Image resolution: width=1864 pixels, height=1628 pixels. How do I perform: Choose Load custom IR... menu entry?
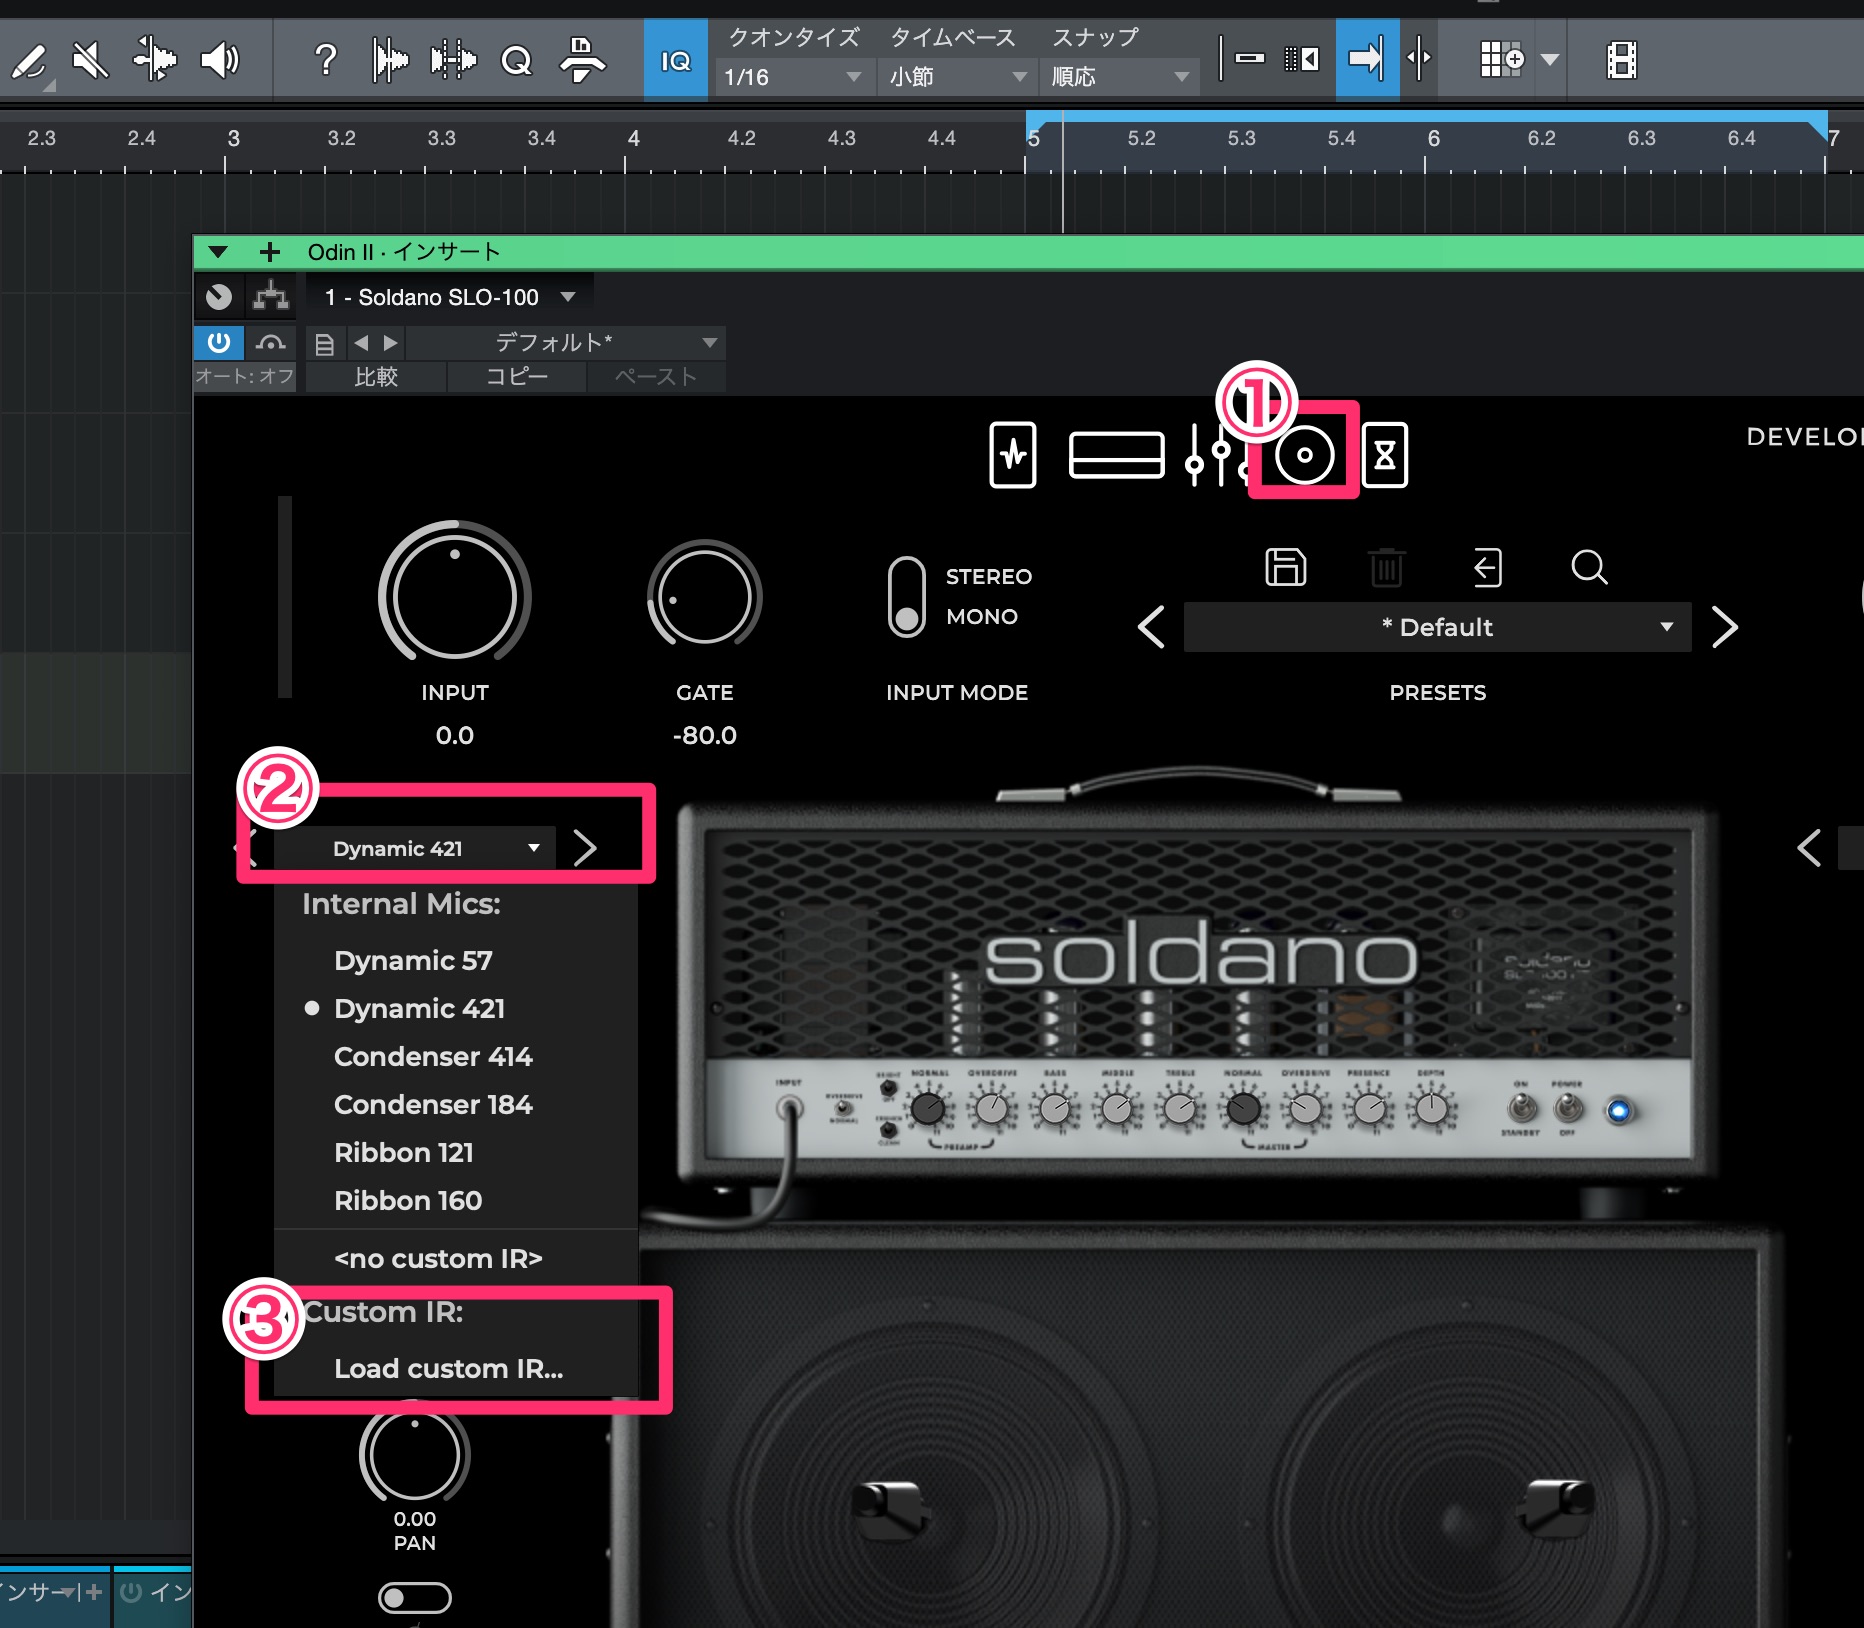pos(448,1368)
